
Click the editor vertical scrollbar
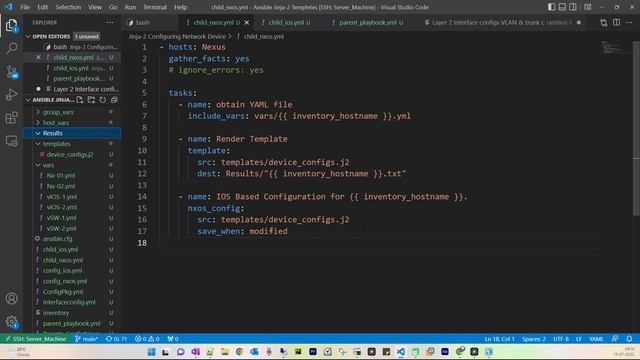coord(636,129)
